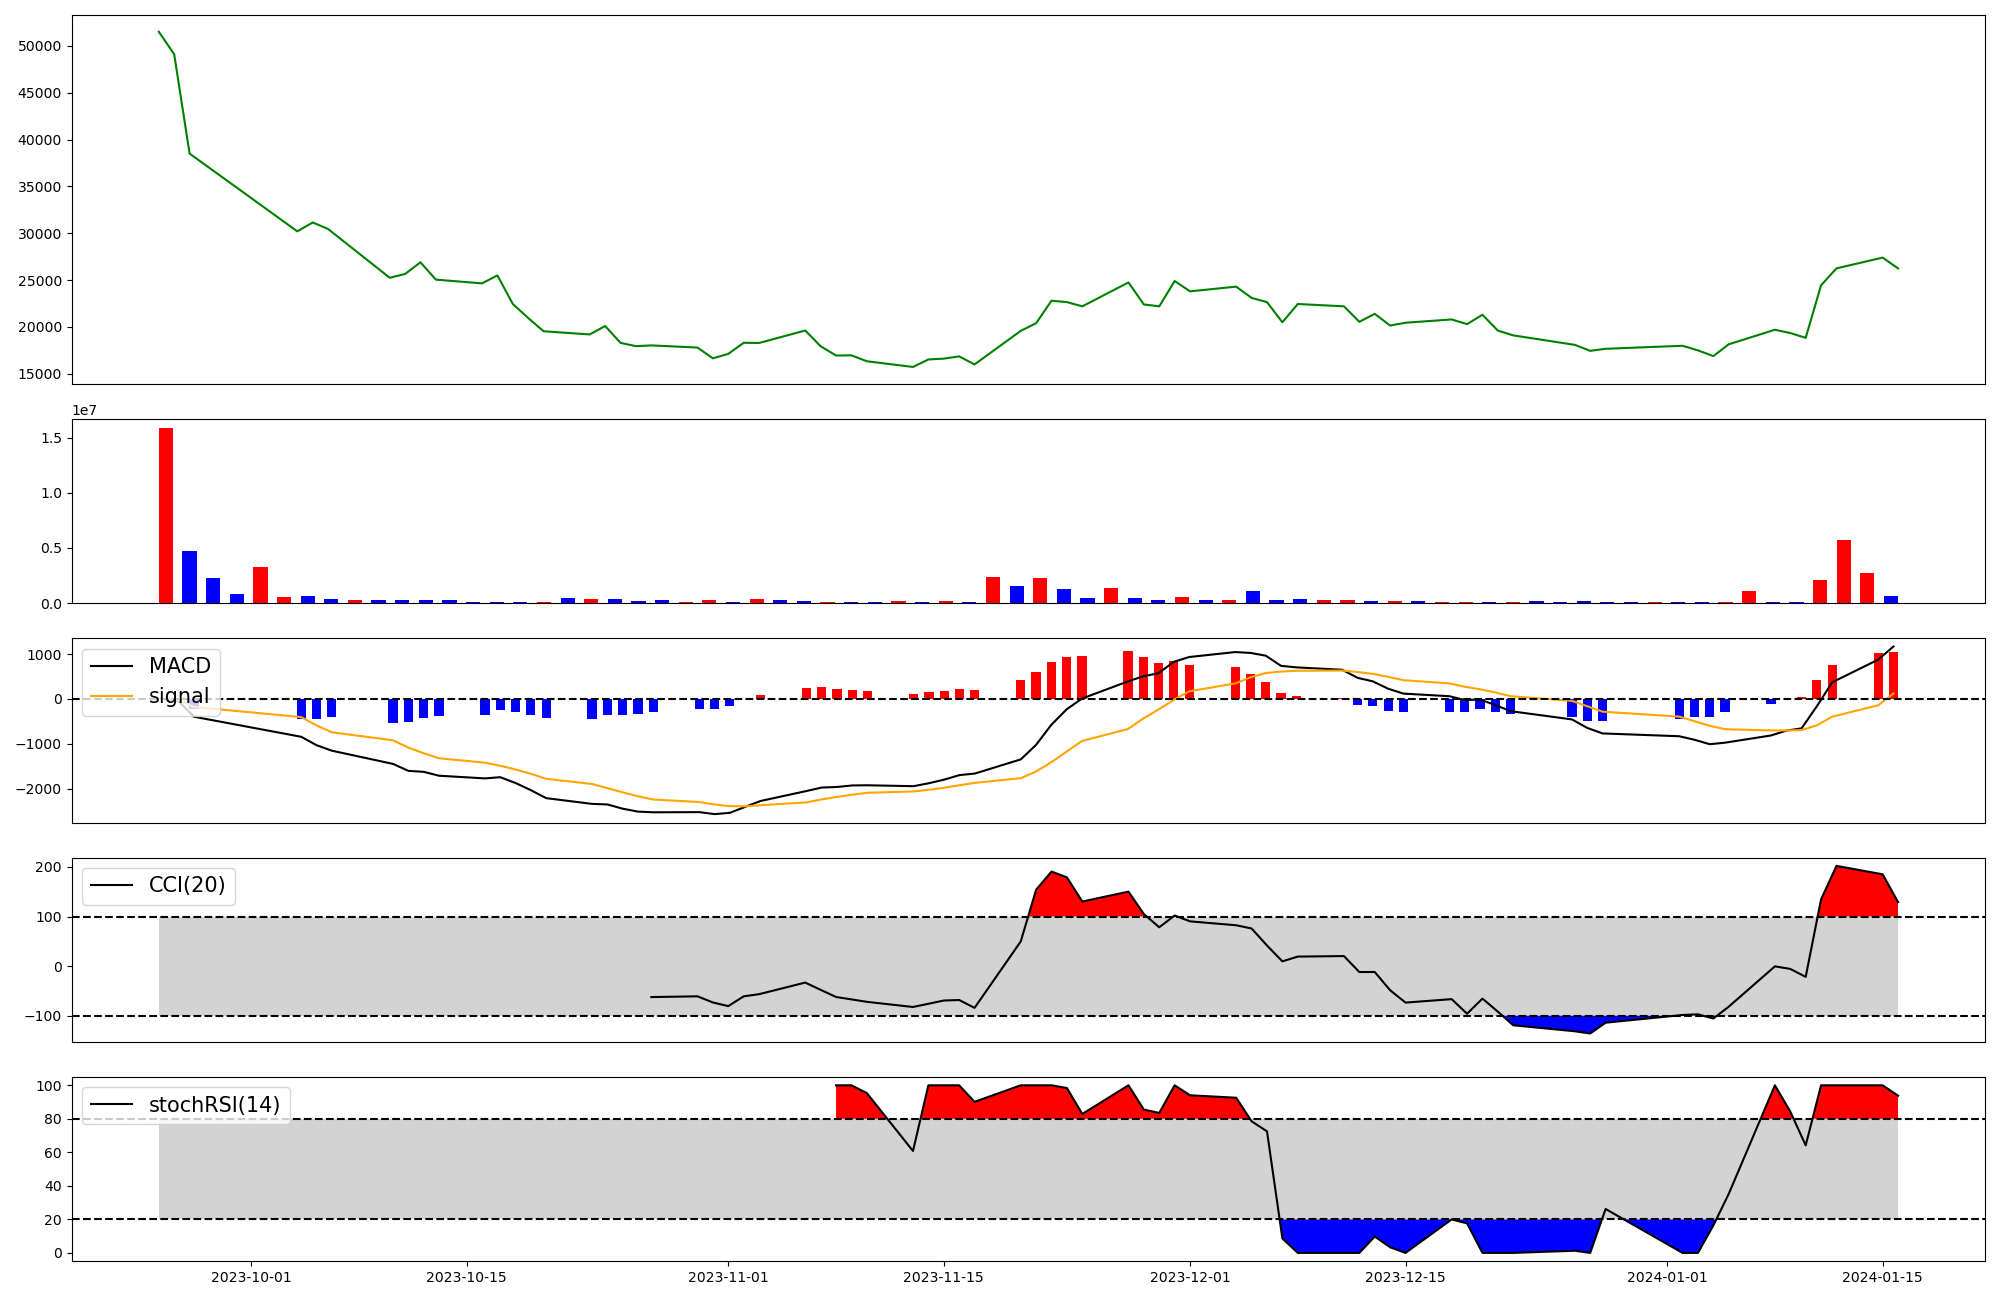Click the 2023-10-15 date tick label
Image resolution: width=2000 pixels, height=1300 pixels.
(x=467, y=1277)
